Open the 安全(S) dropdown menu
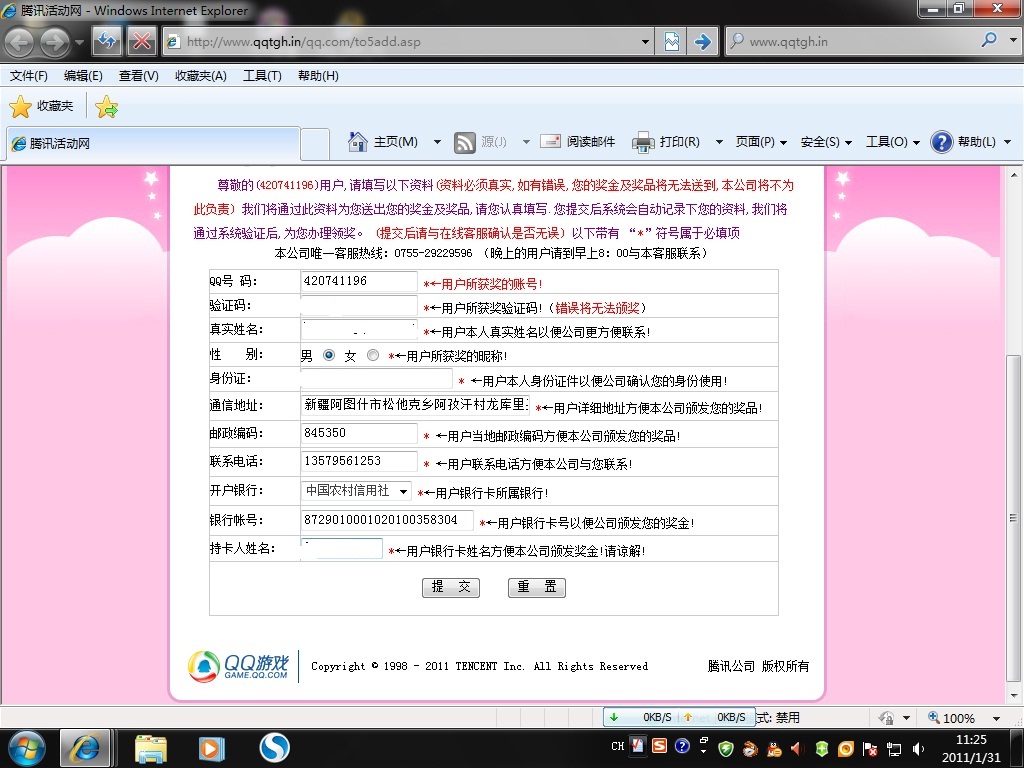The image size is (1024, 768). coord(826,142)
